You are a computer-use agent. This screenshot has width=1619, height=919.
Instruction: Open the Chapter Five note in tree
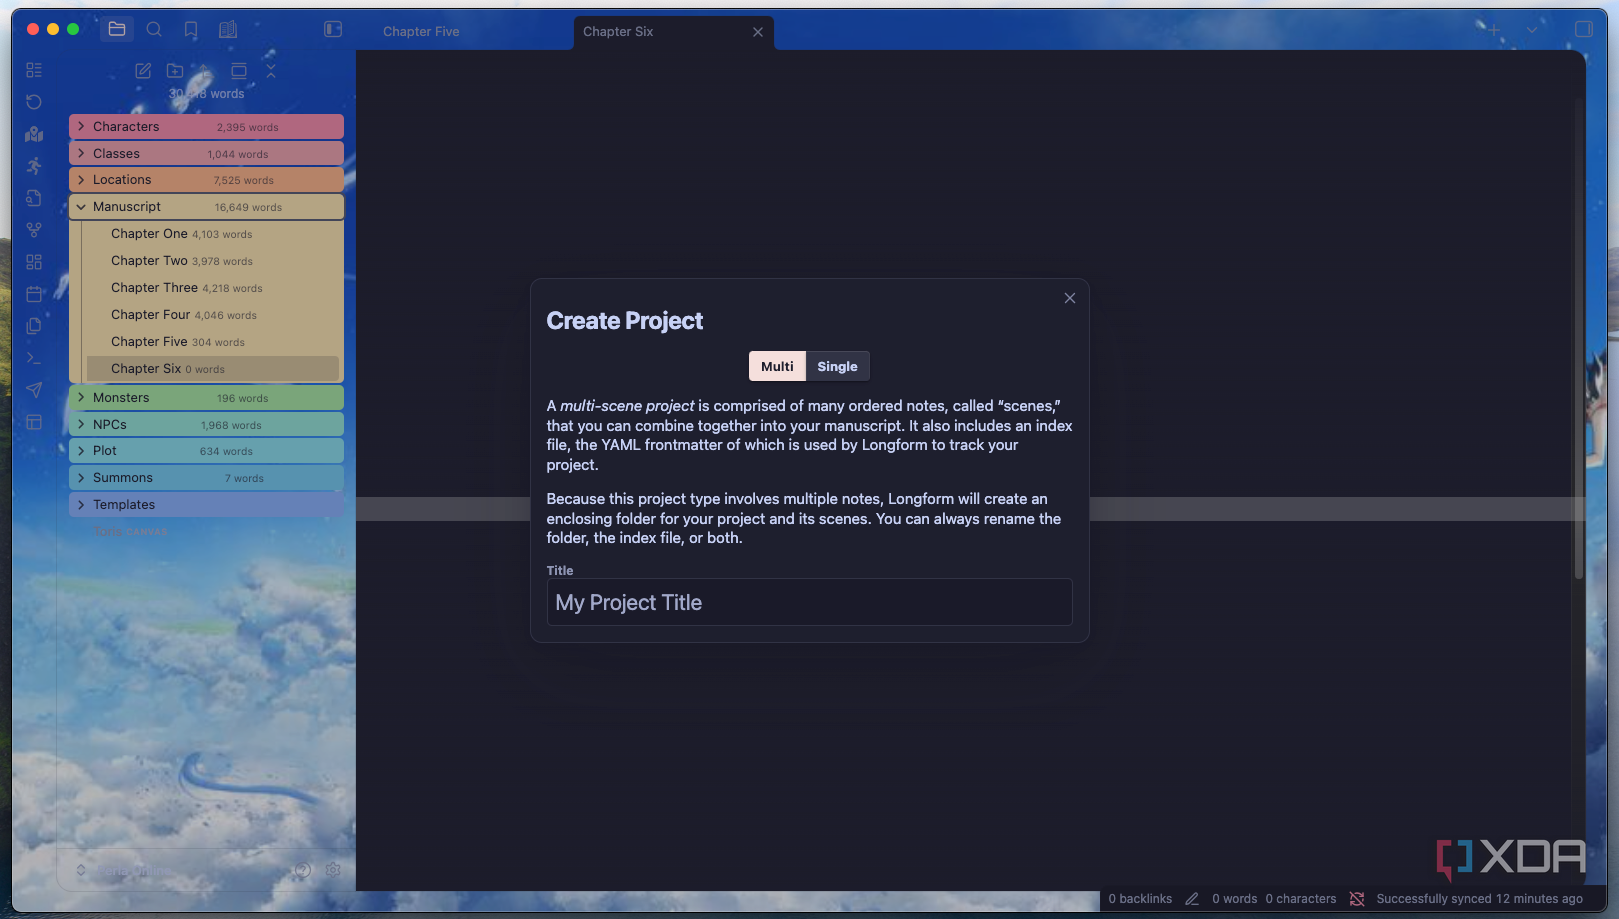(212, 342)
